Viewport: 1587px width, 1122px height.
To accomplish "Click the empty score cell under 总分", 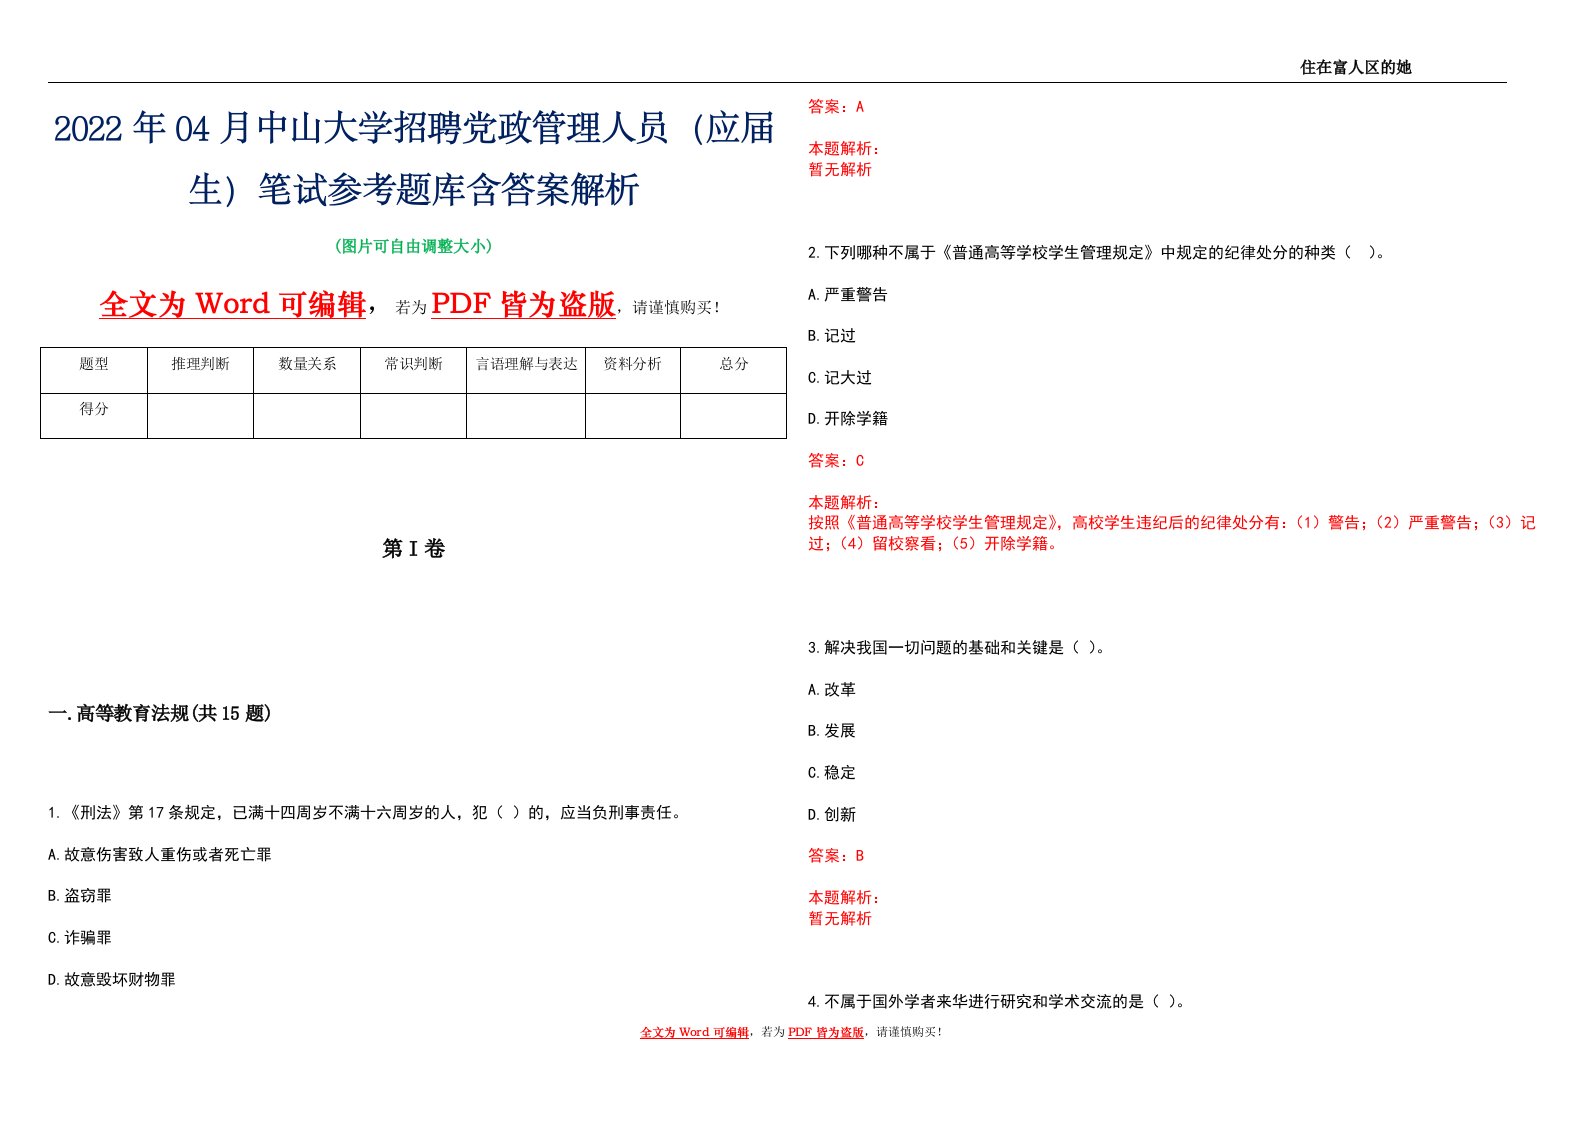I will 734,416.
